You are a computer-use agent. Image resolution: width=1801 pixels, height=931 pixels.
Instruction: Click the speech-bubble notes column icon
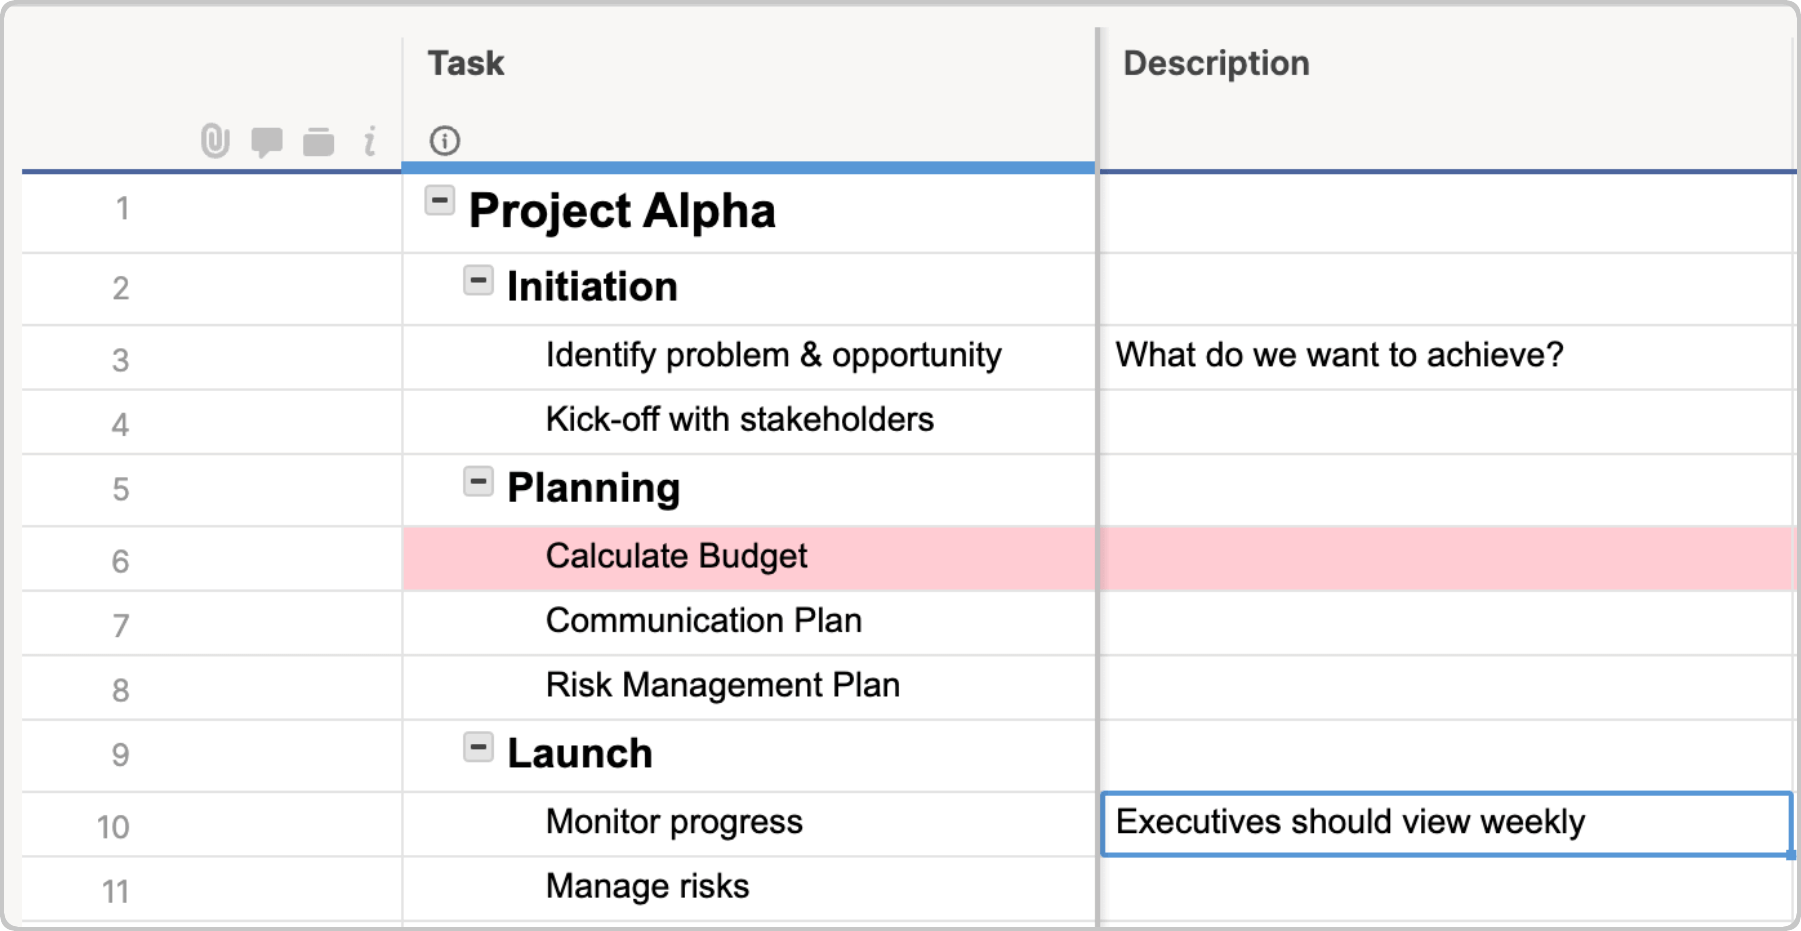point(267,141)
